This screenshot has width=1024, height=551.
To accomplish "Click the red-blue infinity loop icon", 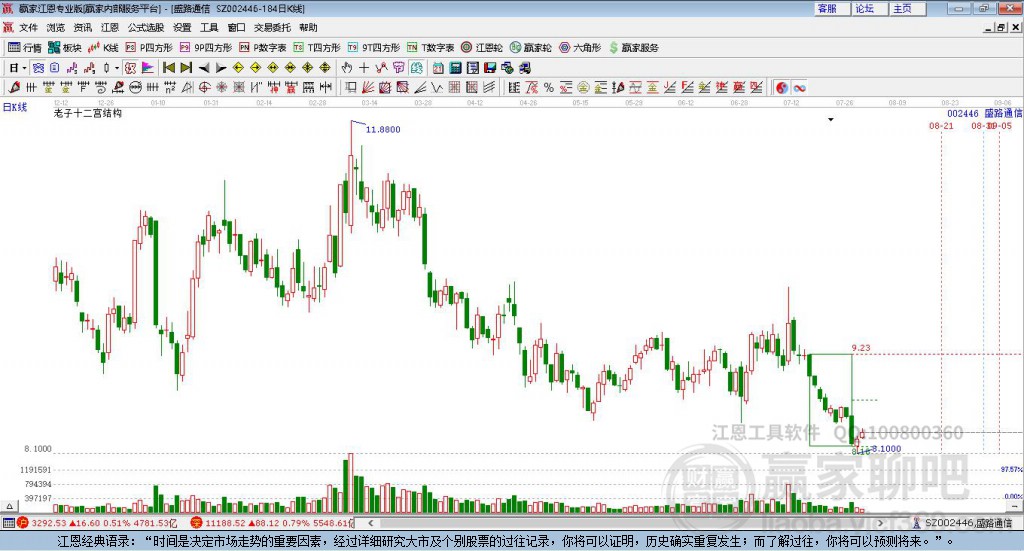I will click(799, 87).
